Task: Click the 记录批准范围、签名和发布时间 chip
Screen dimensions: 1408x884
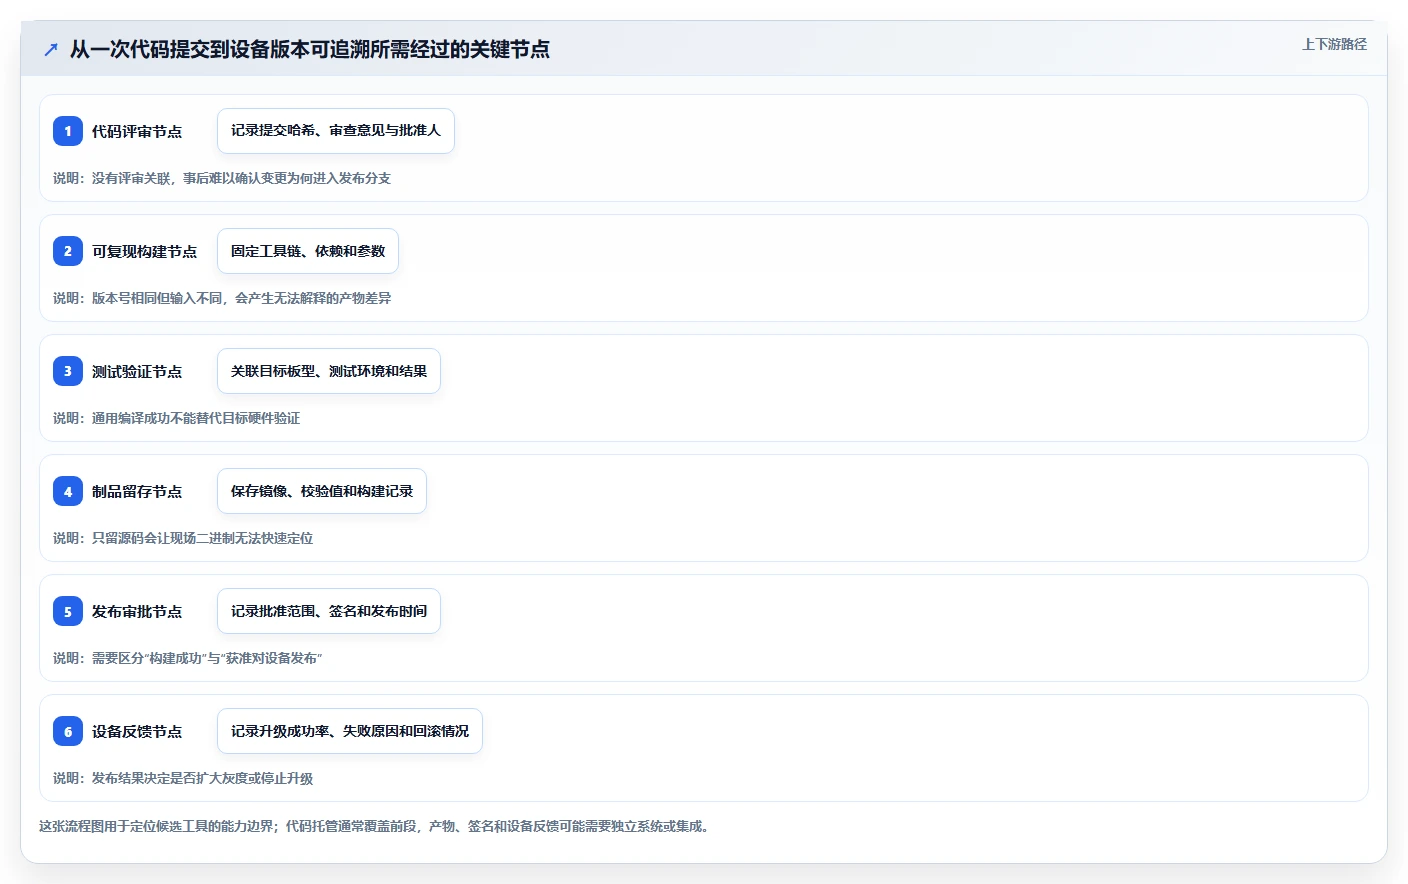Action: (x=329, y=611)
